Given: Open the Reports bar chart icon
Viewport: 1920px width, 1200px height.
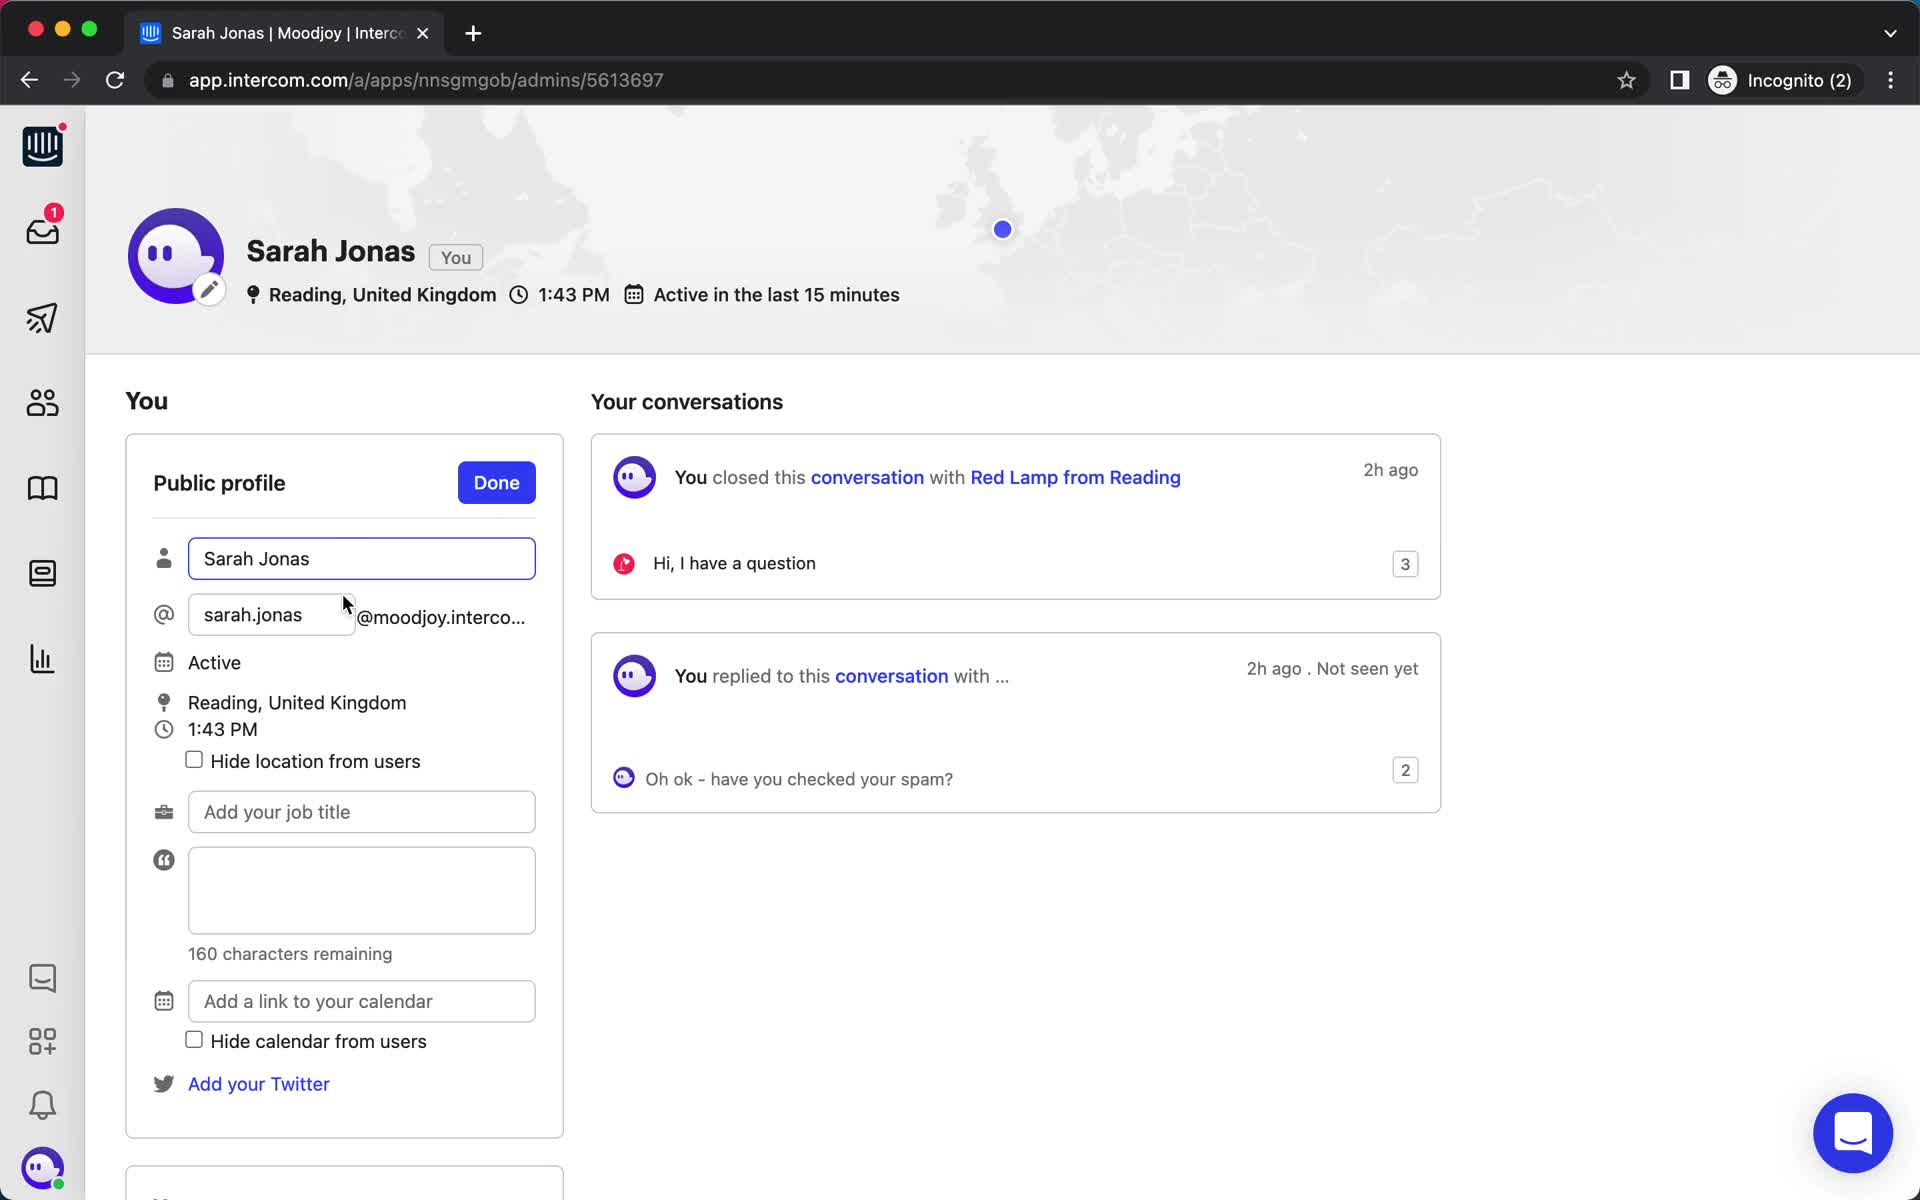Looking at the screenshot, I should [42, 659].
